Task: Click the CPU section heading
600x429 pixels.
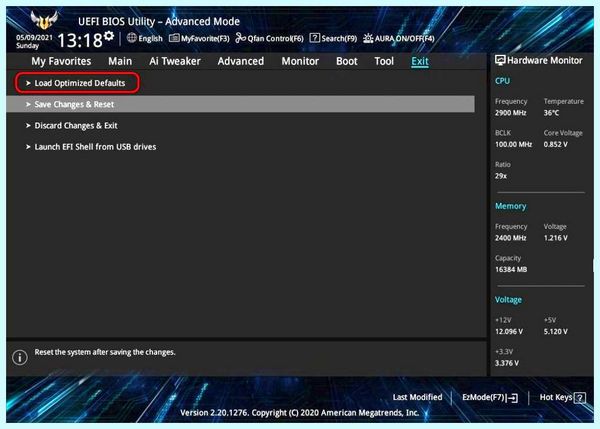Action: pos(502,81)
